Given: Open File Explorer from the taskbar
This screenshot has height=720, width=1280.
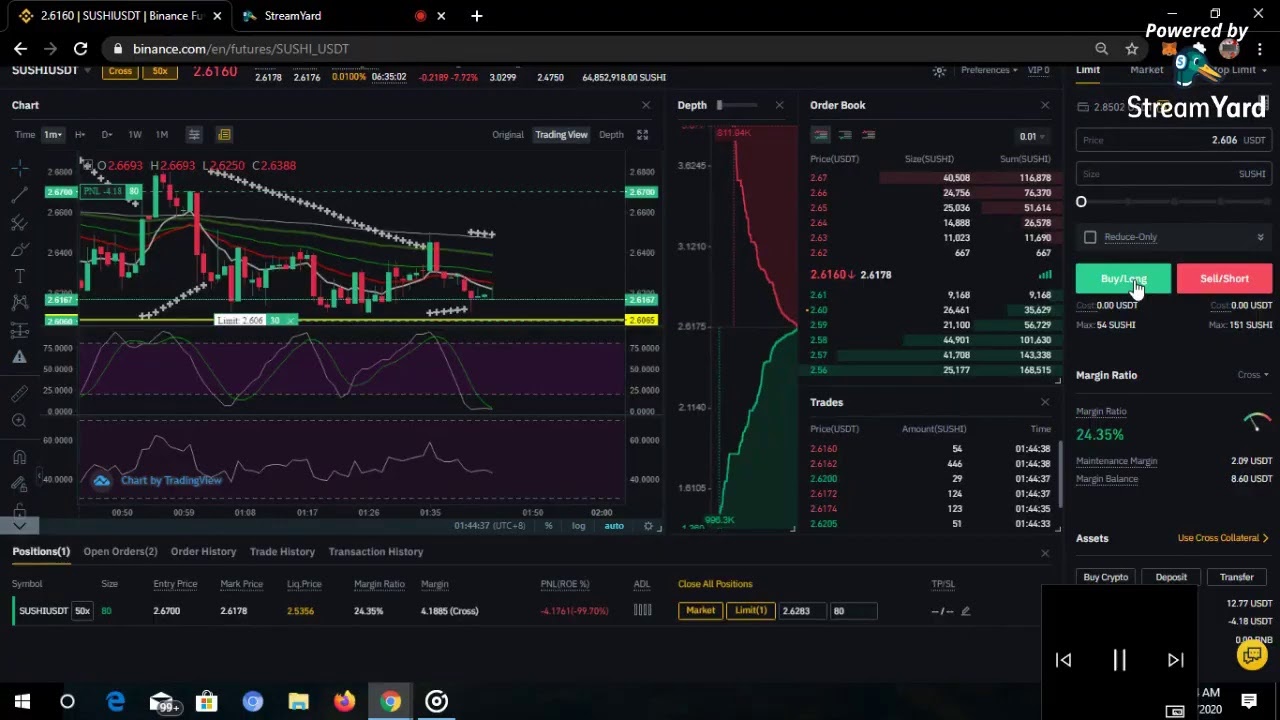Looking at the screenshot, I should pyautogui.click(x=298, y=701).
